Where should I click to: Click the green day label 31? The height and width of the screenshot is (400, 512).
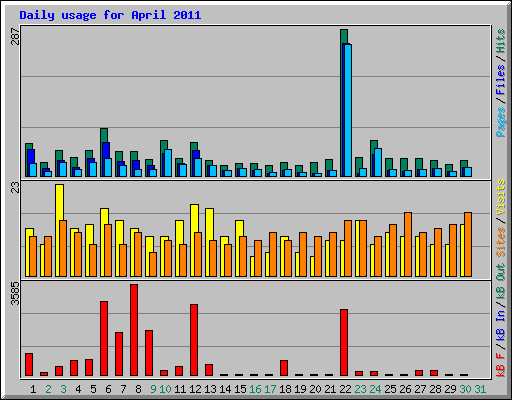click(480, 389)
